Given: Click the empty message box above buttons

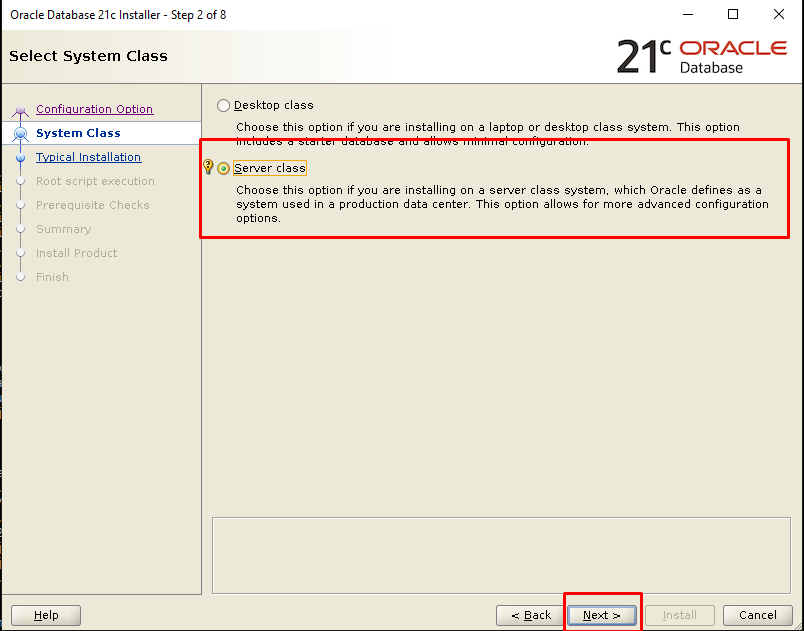Looking at the screenshot, I should [x=501, y=555].
